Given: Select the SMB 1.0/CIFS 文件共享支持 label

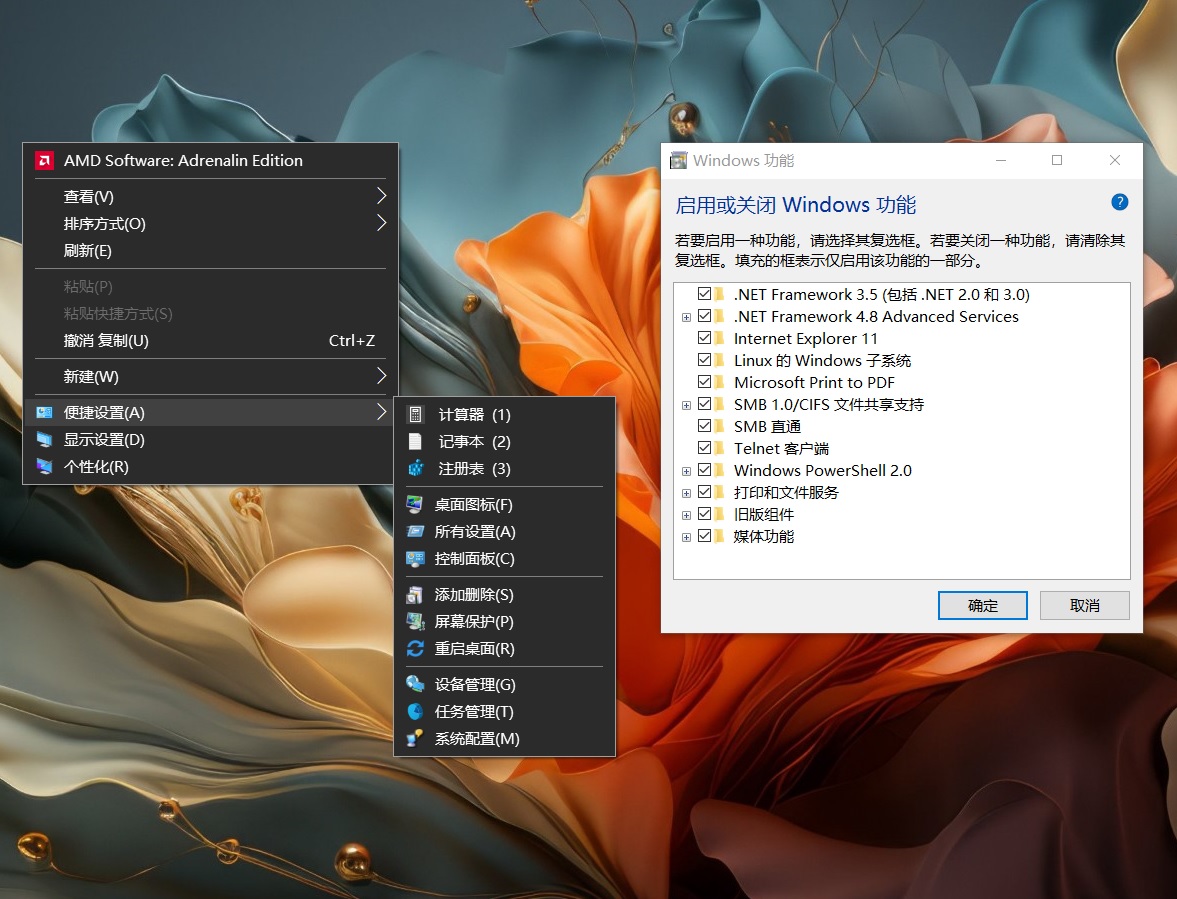Looking at the screenshot, I should click(829, 404).
